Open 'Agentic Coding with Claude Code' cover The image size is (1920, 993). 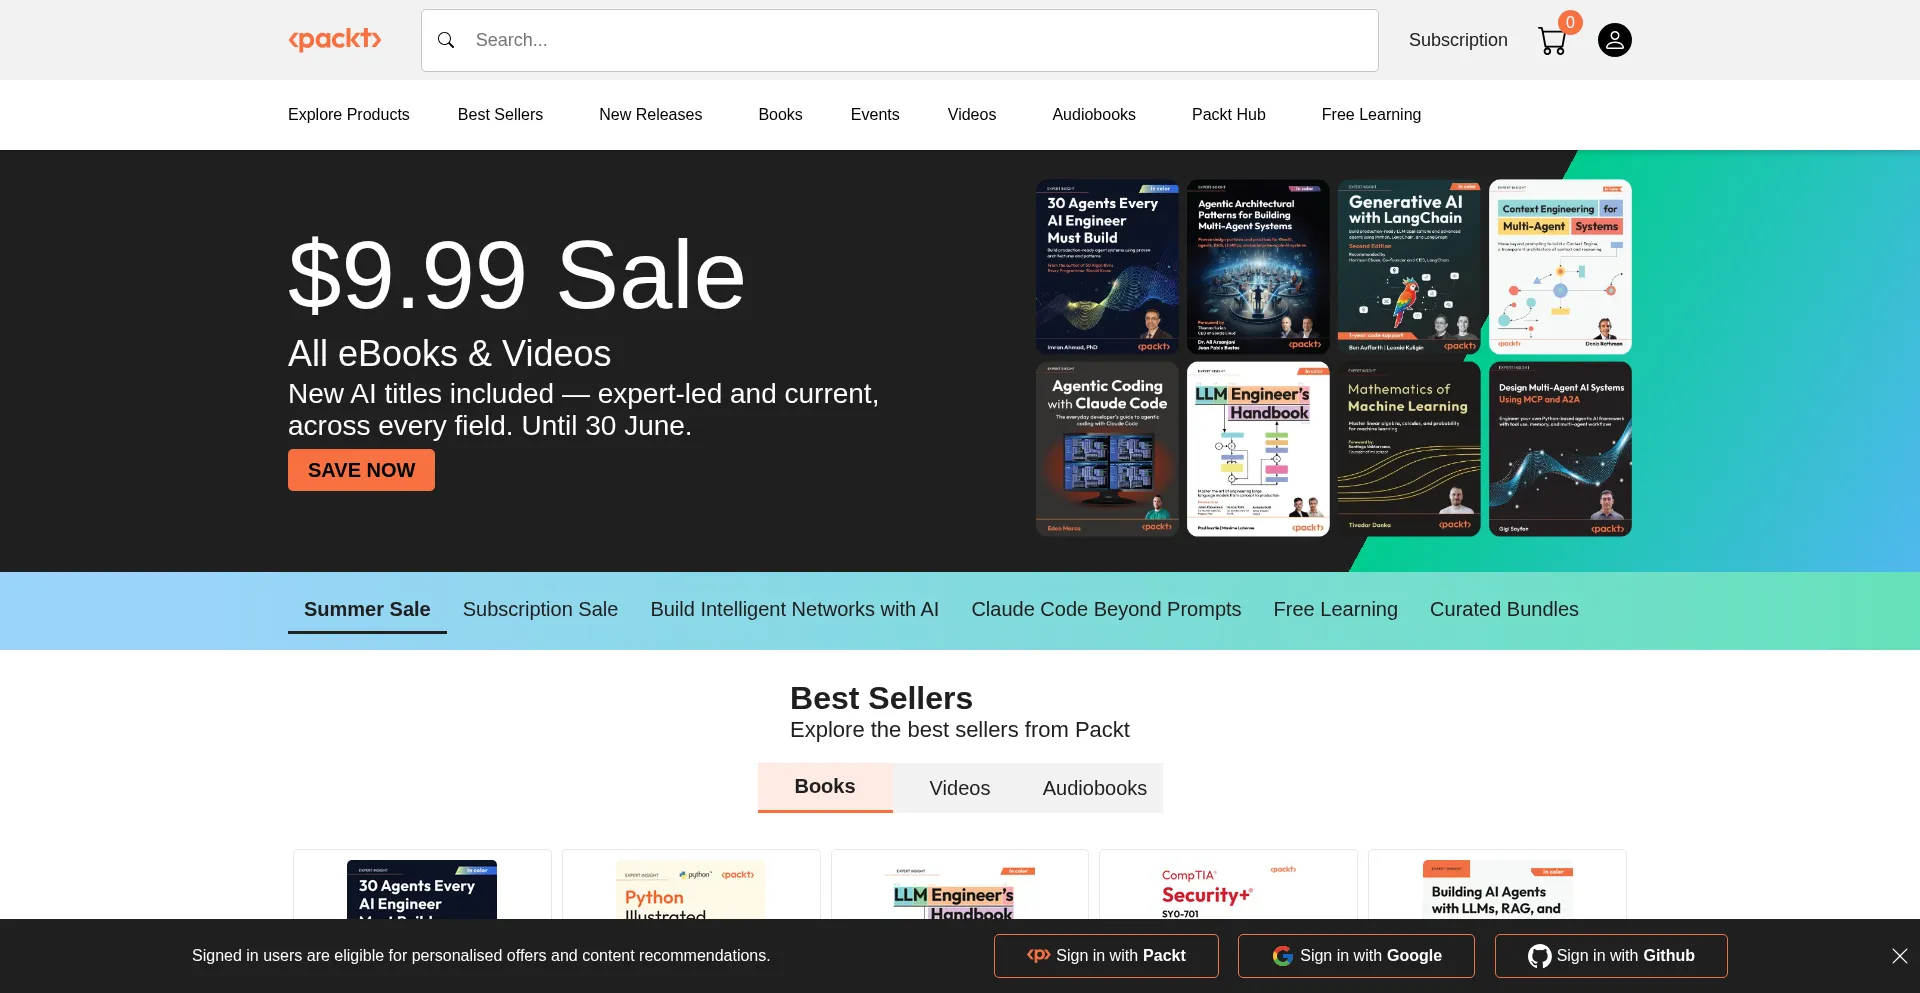(x=1107, y=449)
